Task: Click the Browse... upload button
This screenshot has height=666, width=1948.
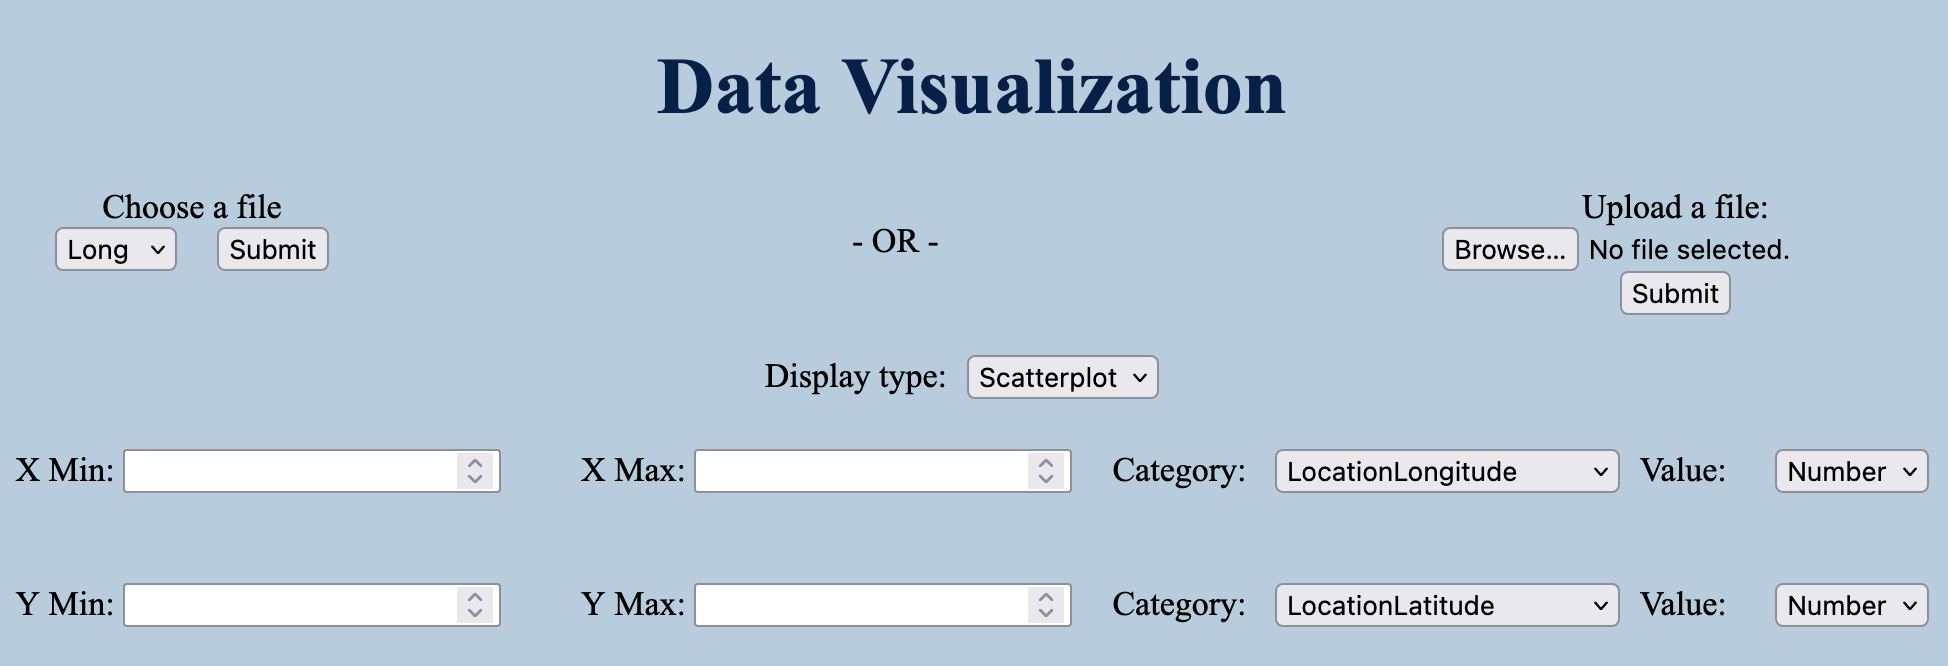Action: (1509, 250)
